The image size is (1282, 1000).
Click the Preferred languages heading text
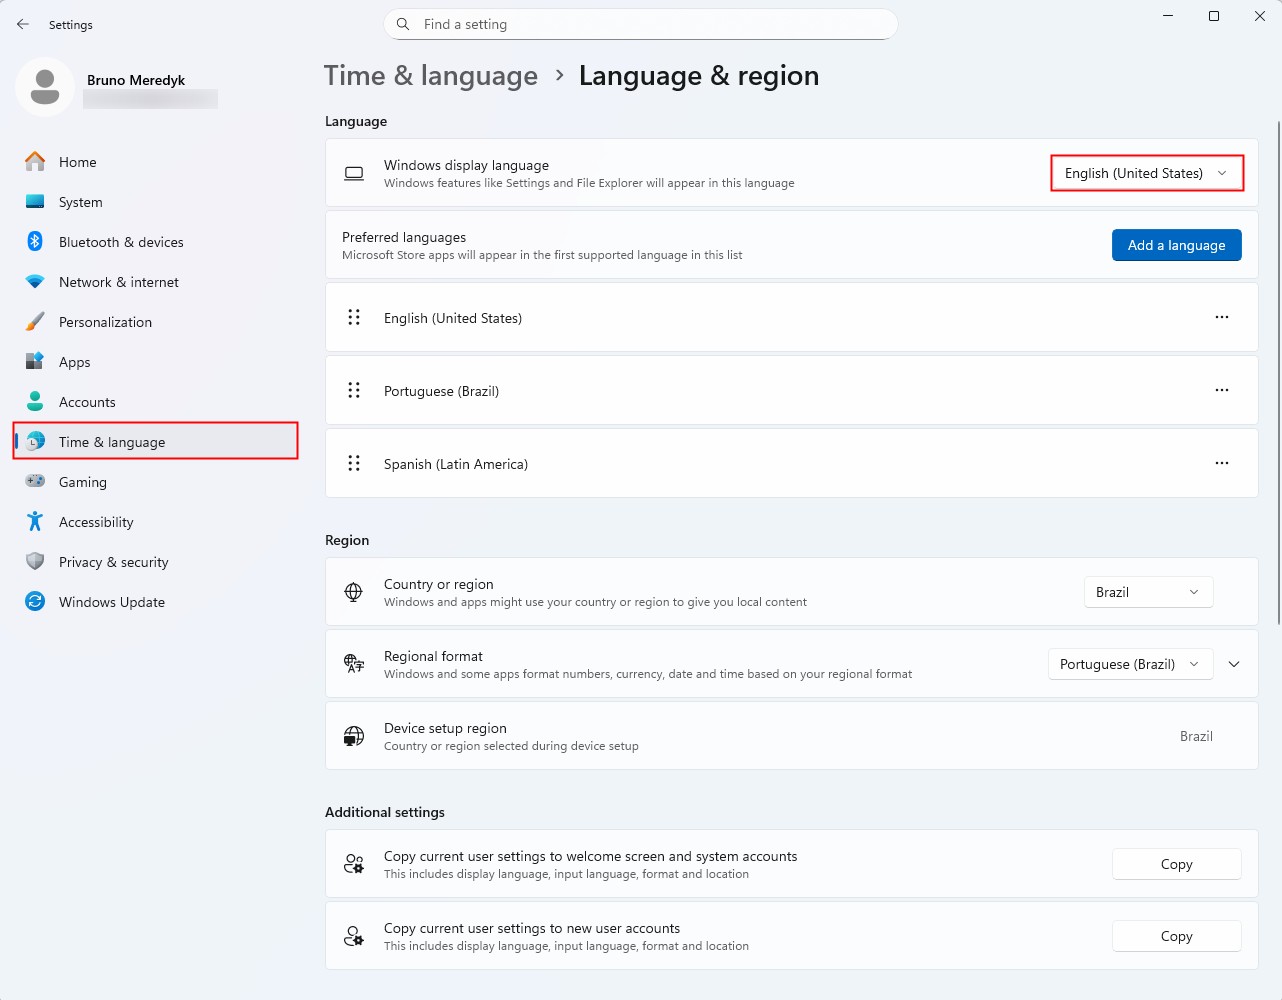coord(404,237)
